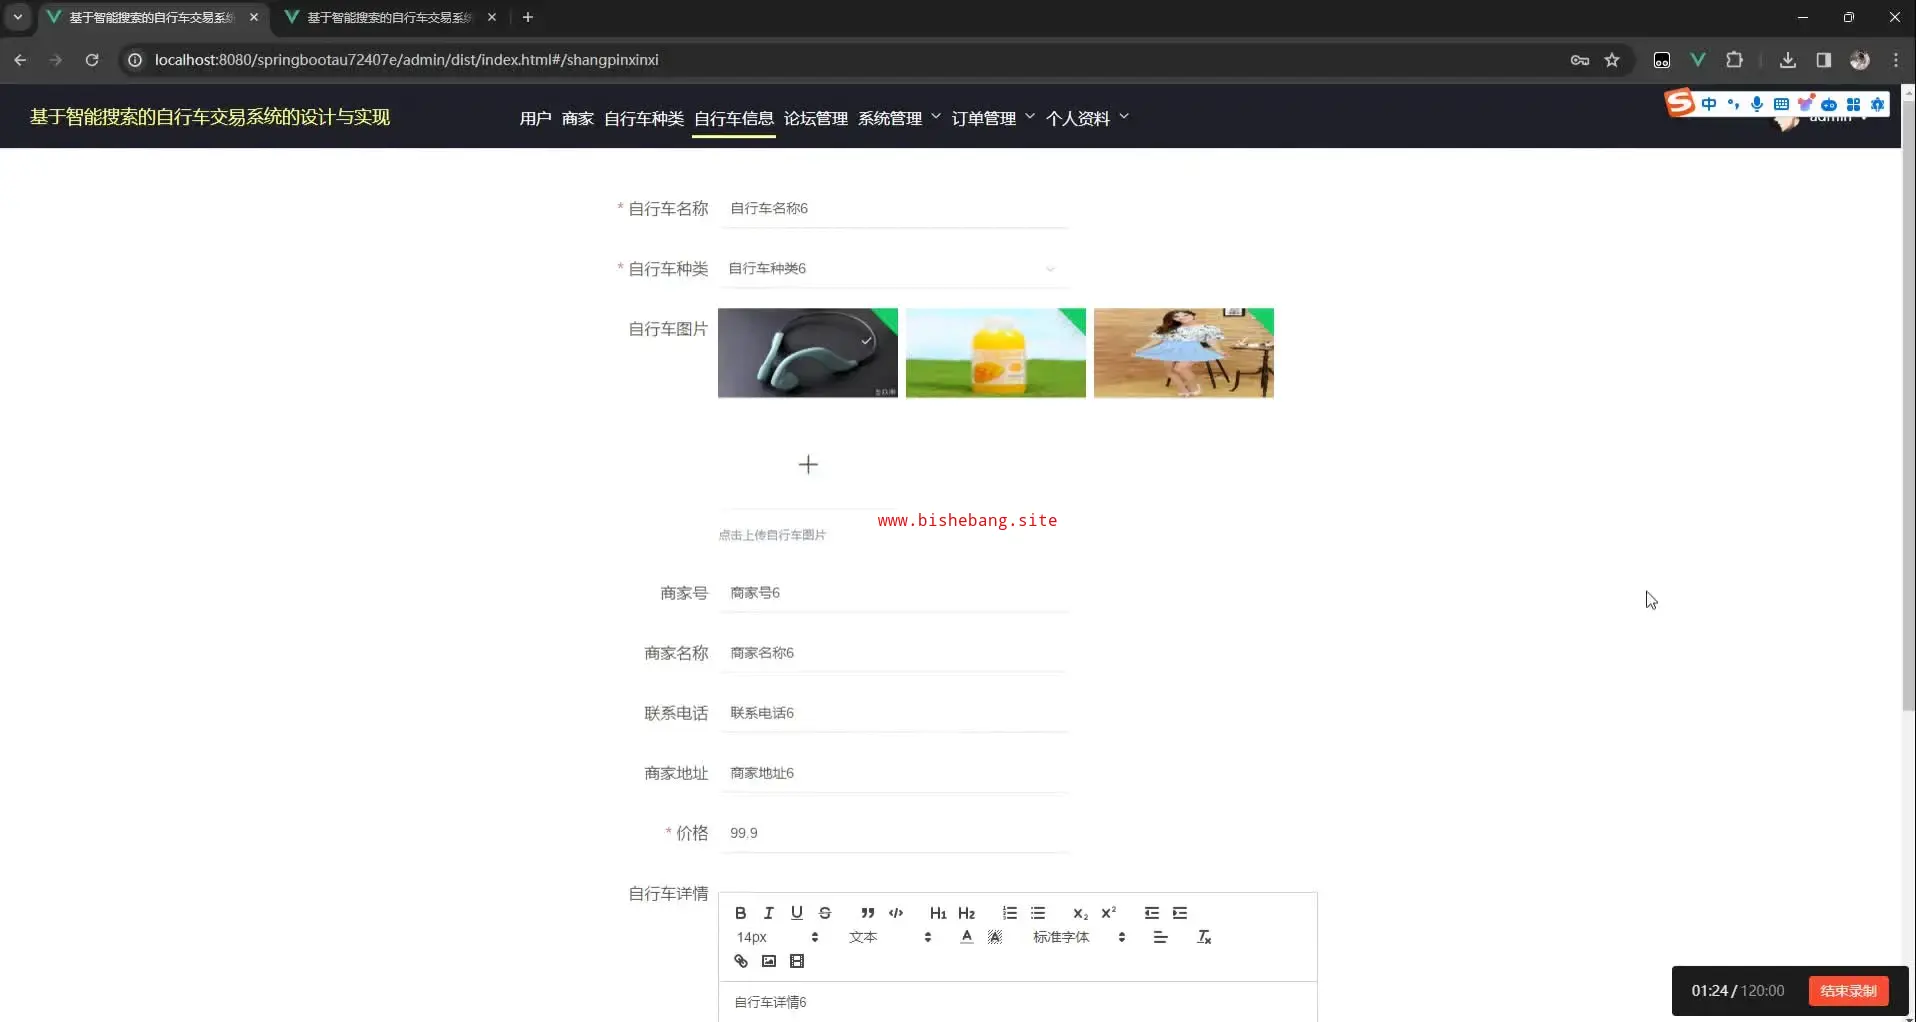Apply superscript formatting
This screenshot has width=1916, height=1022.
(x=1108, y=913)
